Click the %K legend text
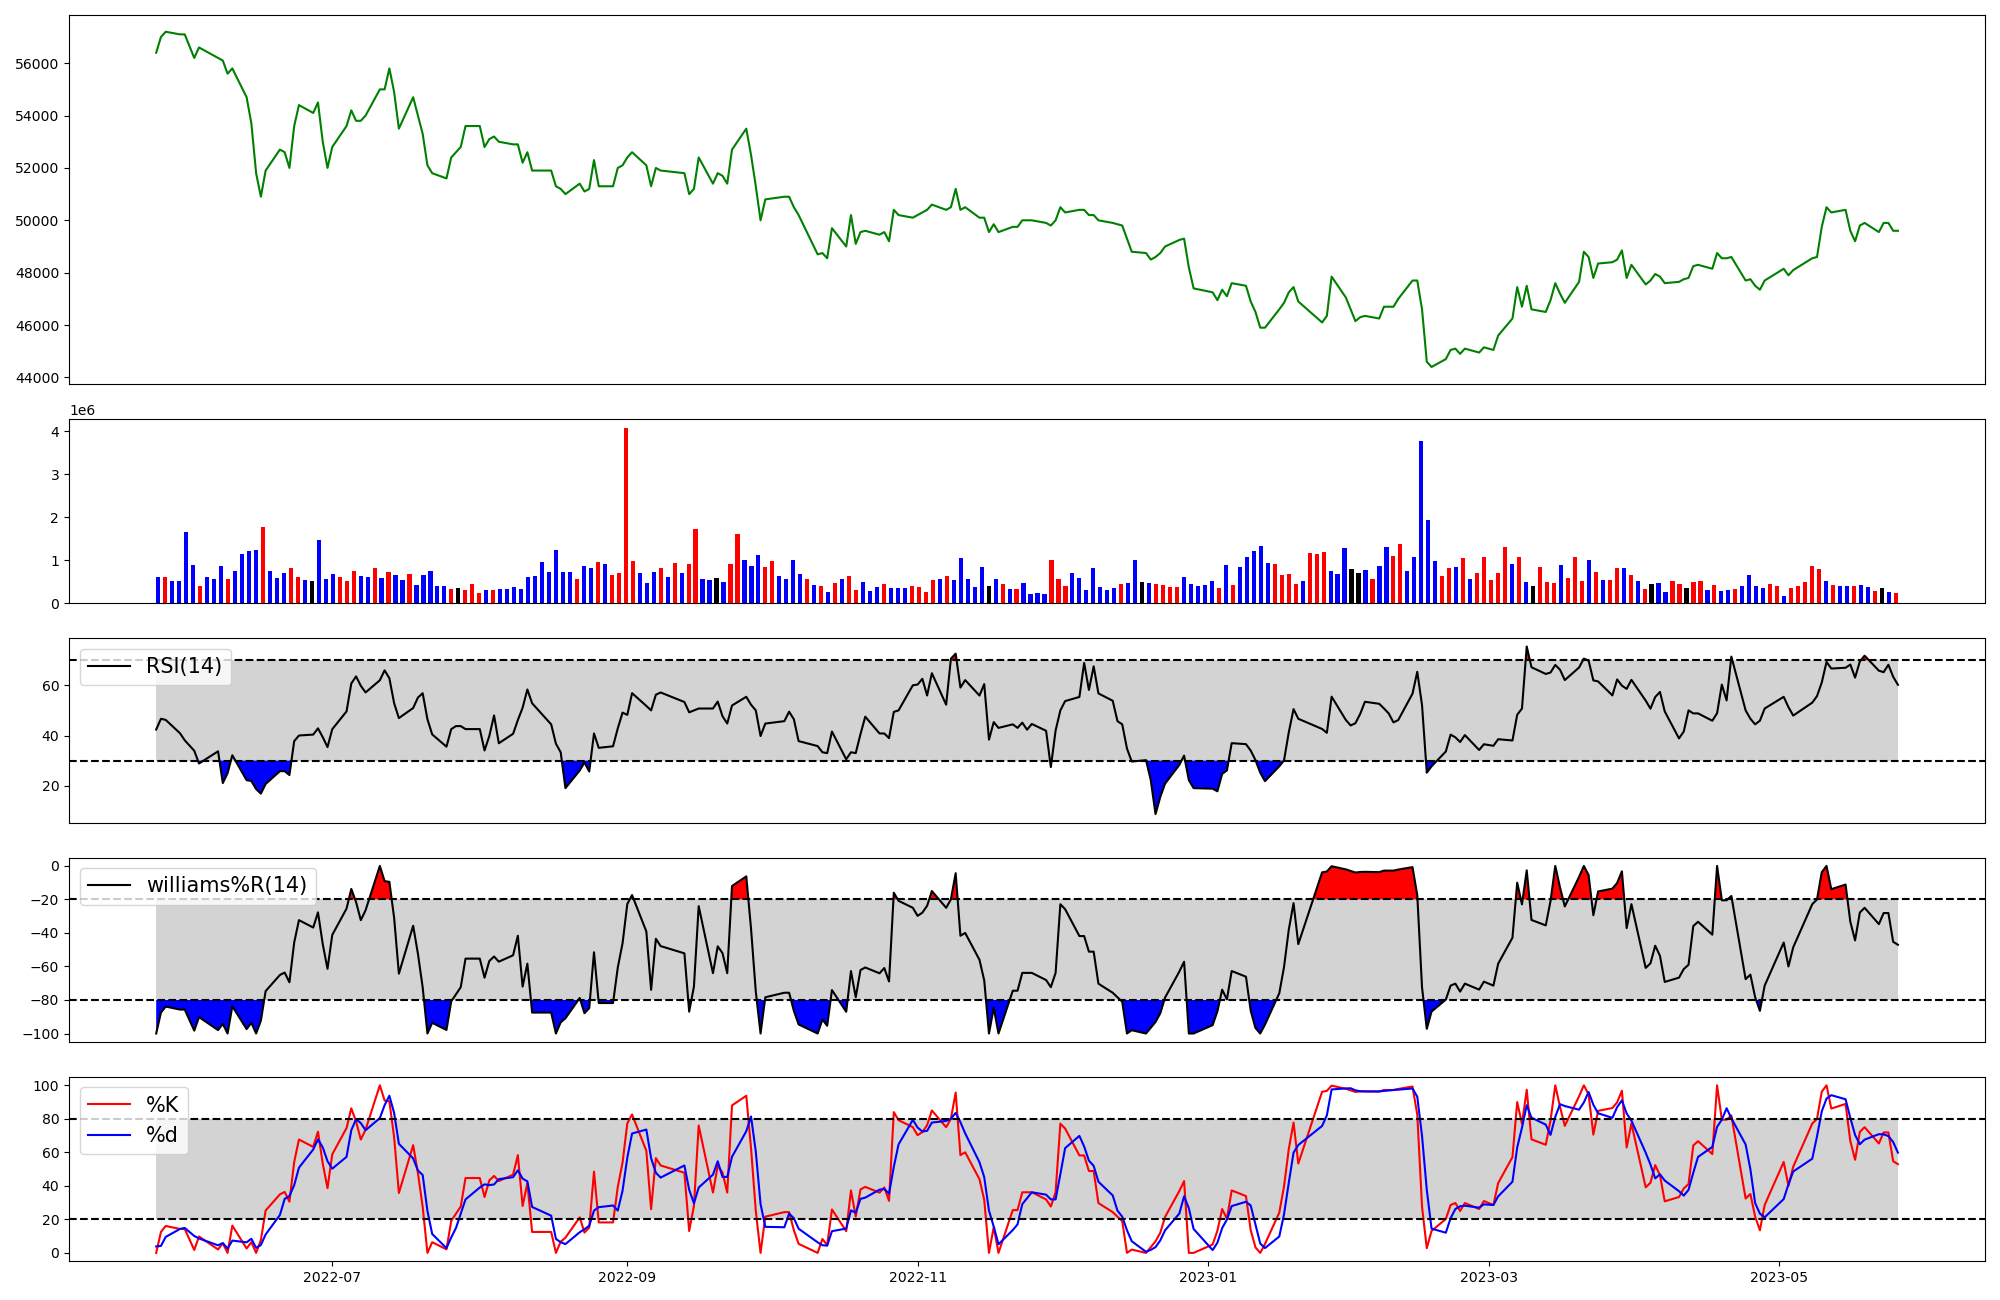Viewport: 2000px width, 1300px height. pyautogui.click(x=162, y=1104)
